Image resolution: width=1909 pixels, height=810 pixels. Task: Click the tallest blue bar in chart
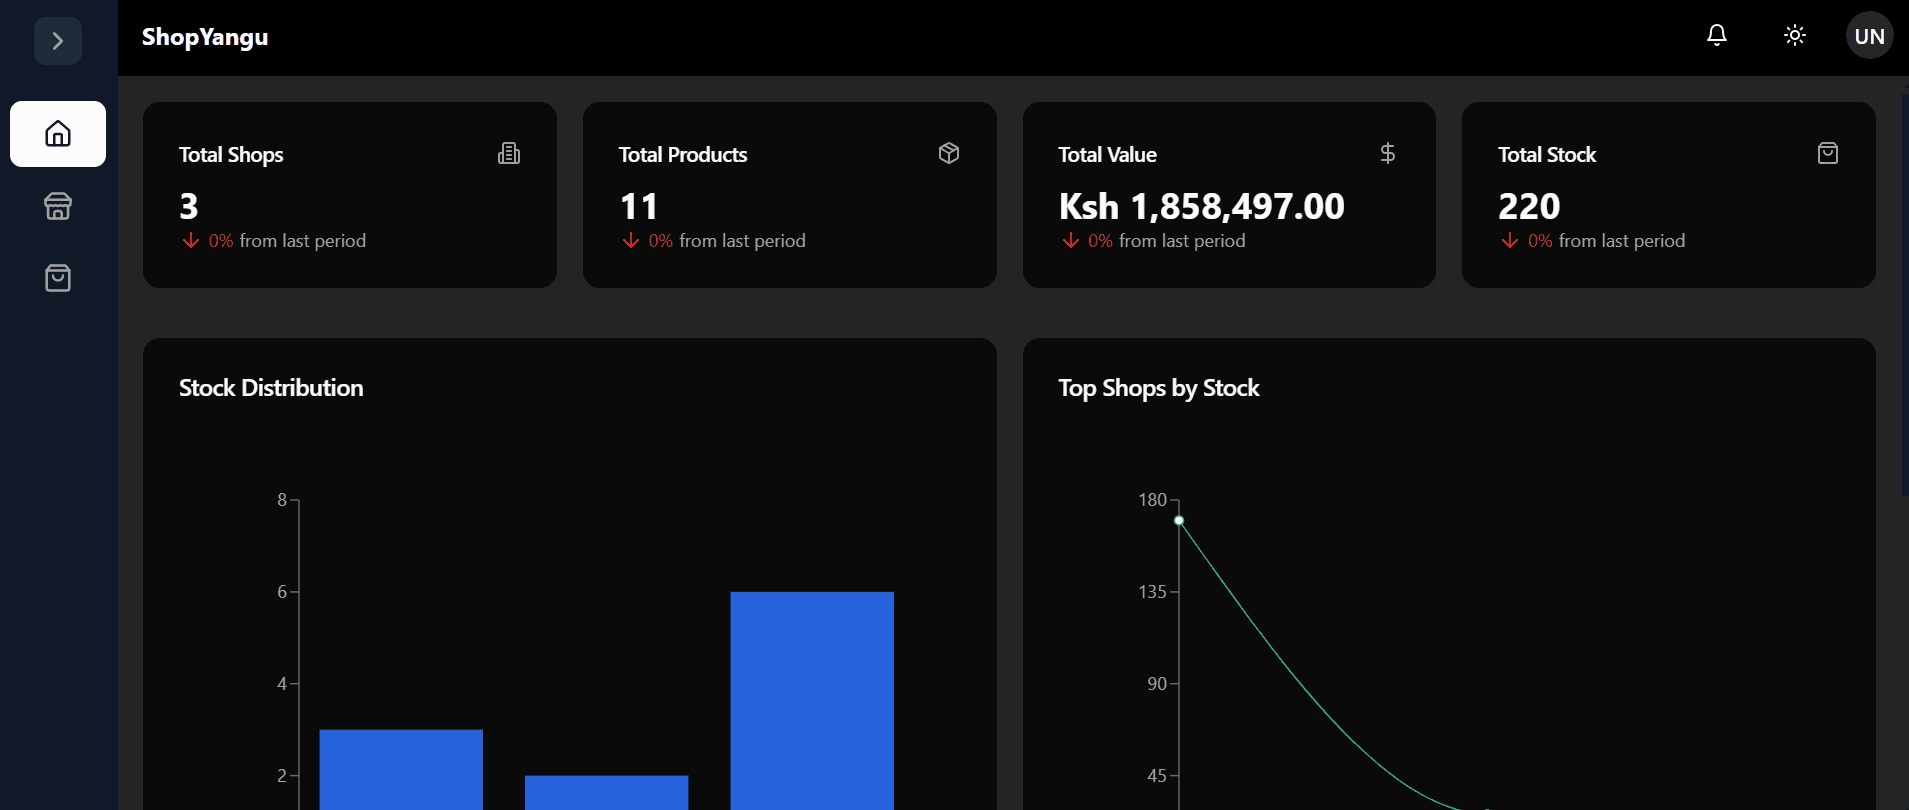(811, 700)
